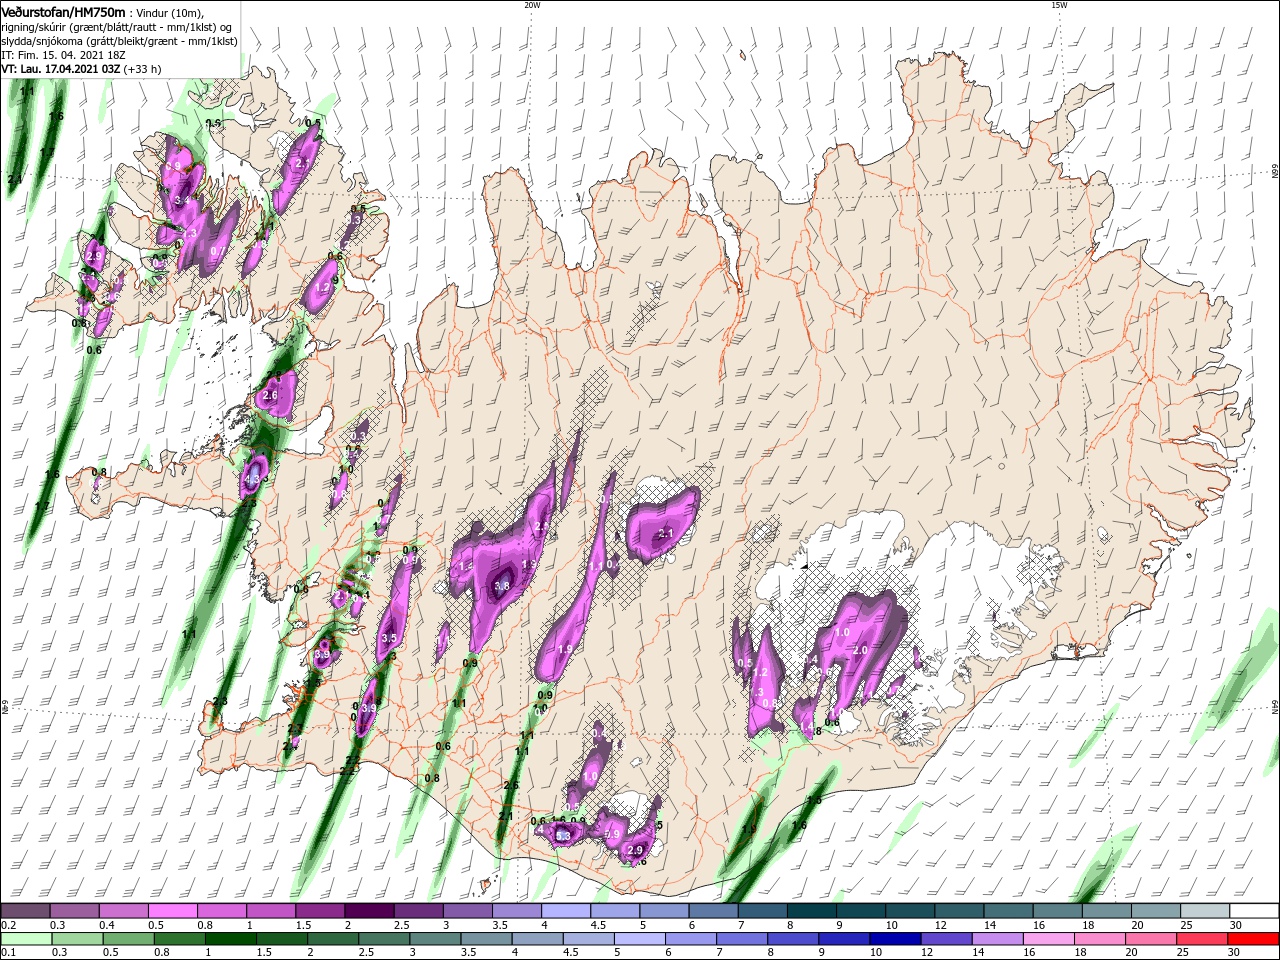Select the dark purple 2 snow legend swatch
This screenshot has width=1280, height=960.
coord(368,911)
